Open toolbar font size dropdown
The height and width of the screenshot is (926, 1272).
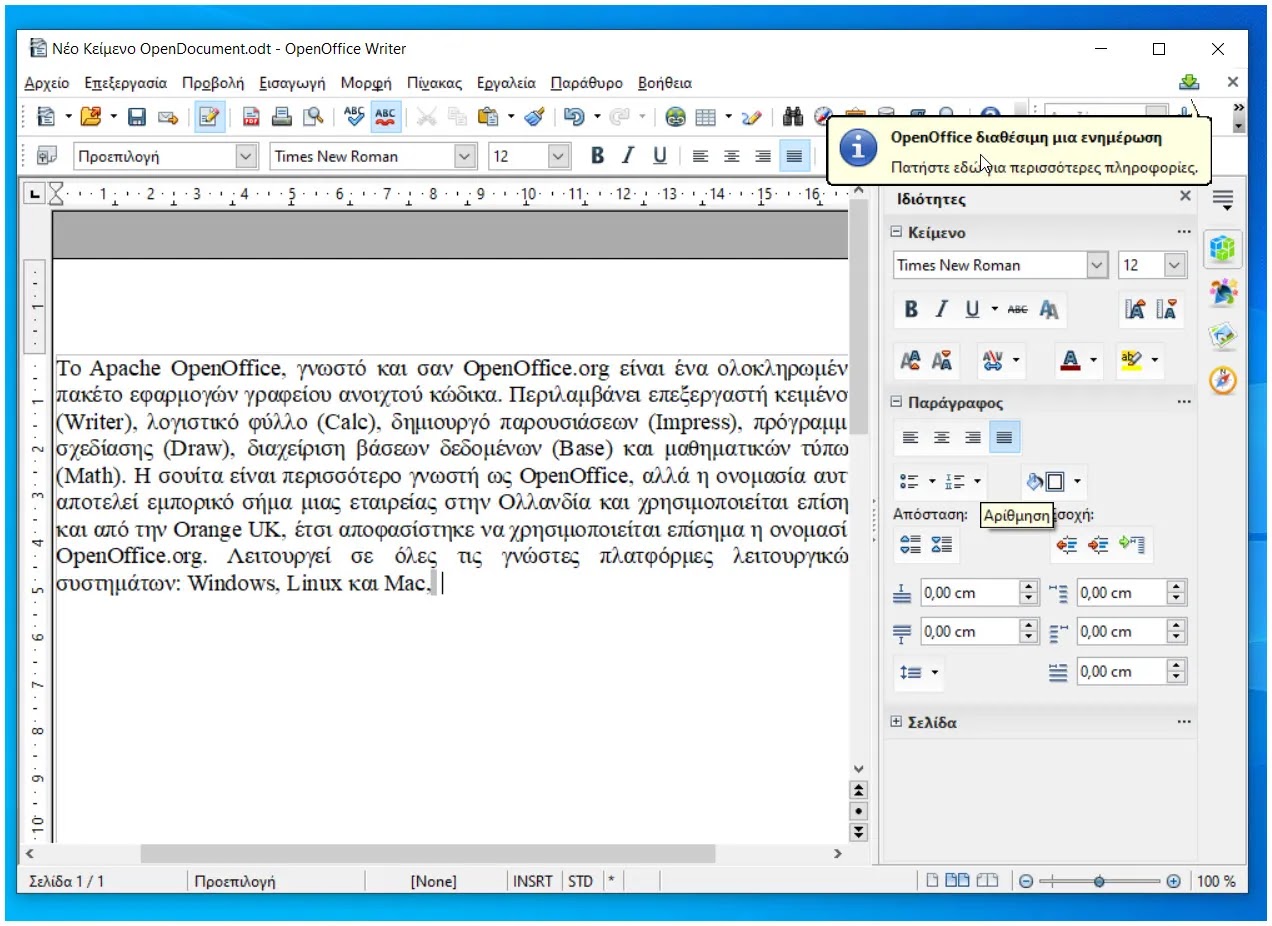pos(559,156)
